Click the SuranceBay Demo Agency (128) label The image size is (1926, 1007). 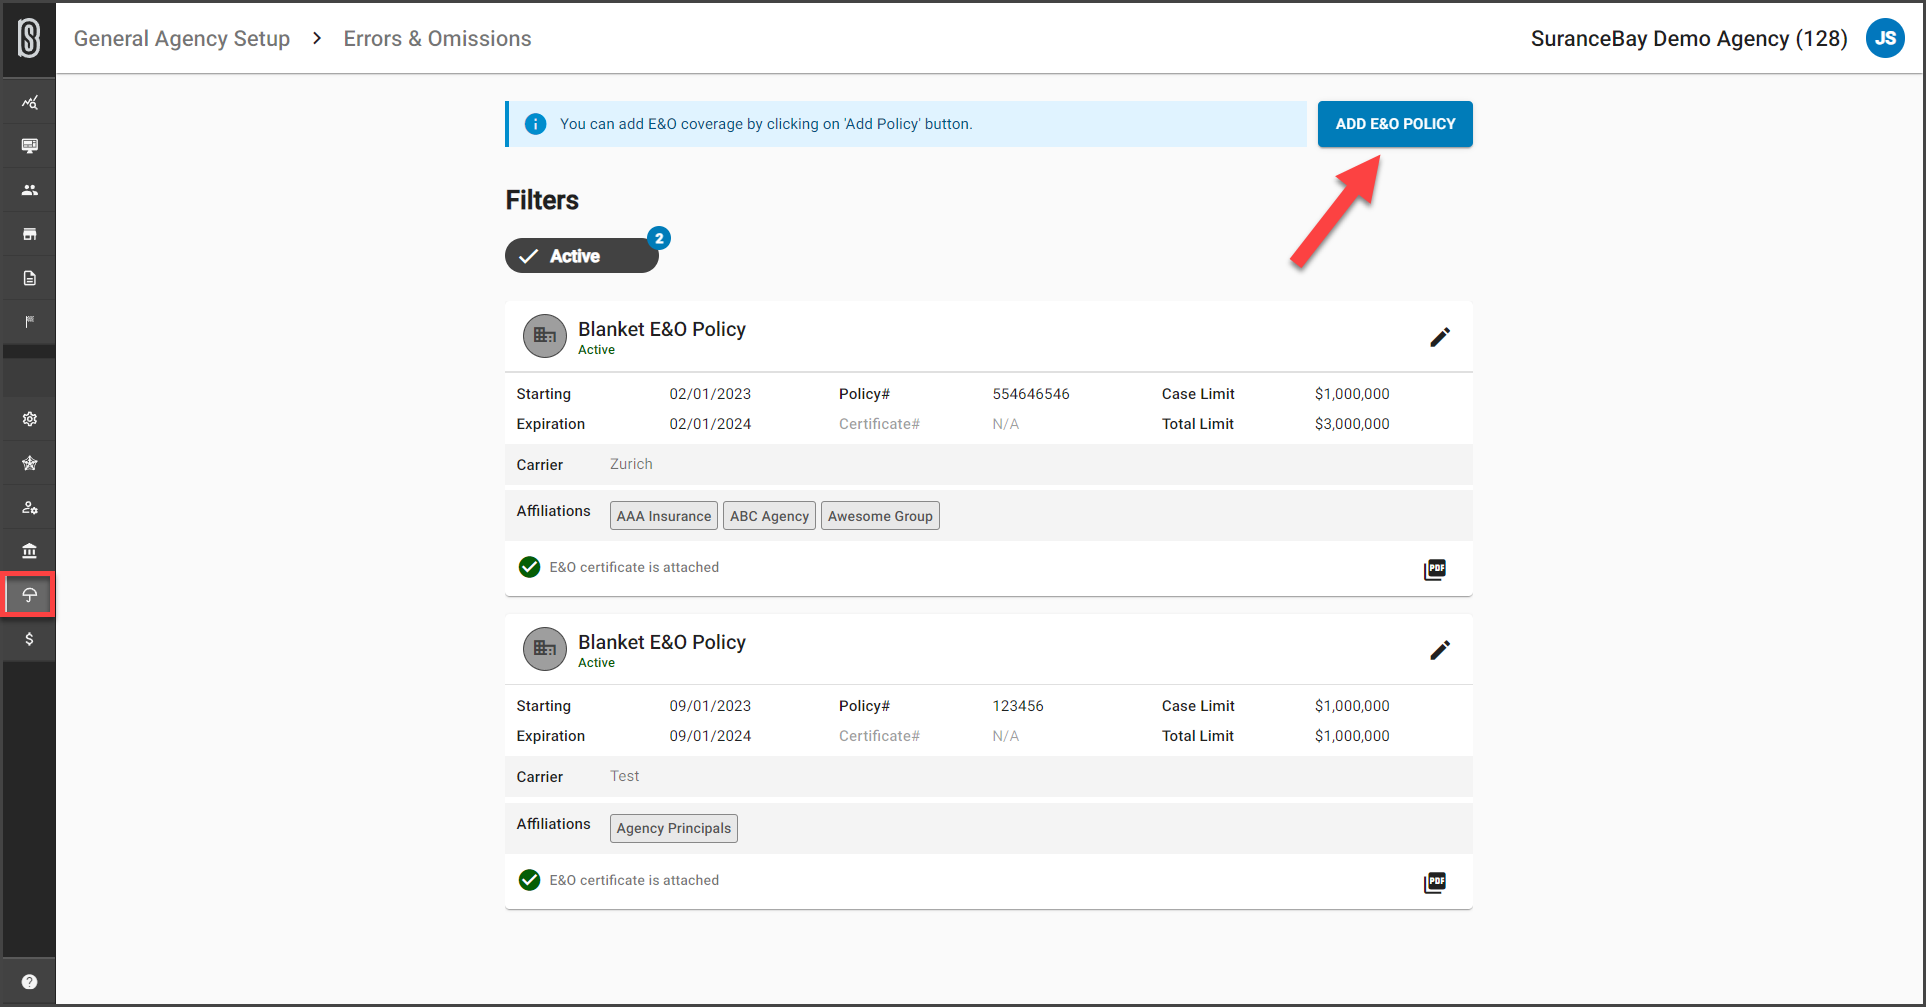pos(1689,38)
